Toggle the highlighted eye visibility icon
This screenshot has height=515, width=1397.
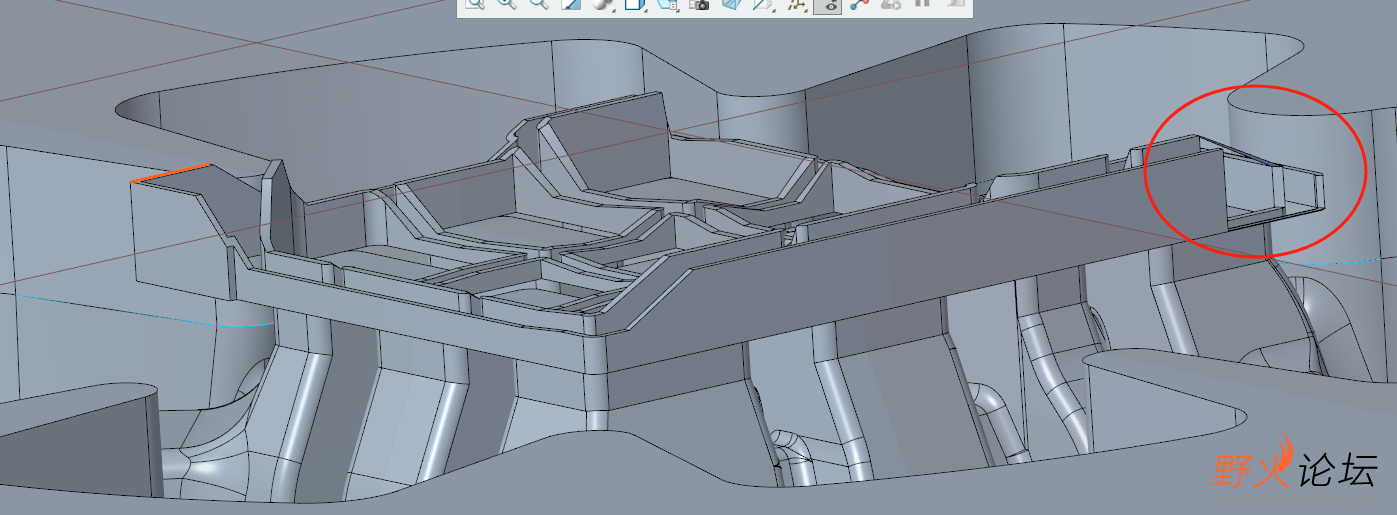point(827,5)
